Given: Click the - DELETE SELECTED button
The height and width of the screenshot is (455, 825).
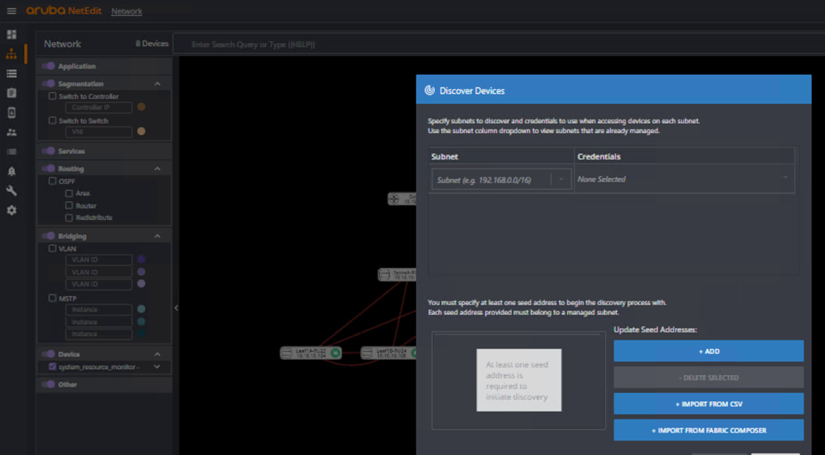Looking at the screenshot, I should [709, 377].
